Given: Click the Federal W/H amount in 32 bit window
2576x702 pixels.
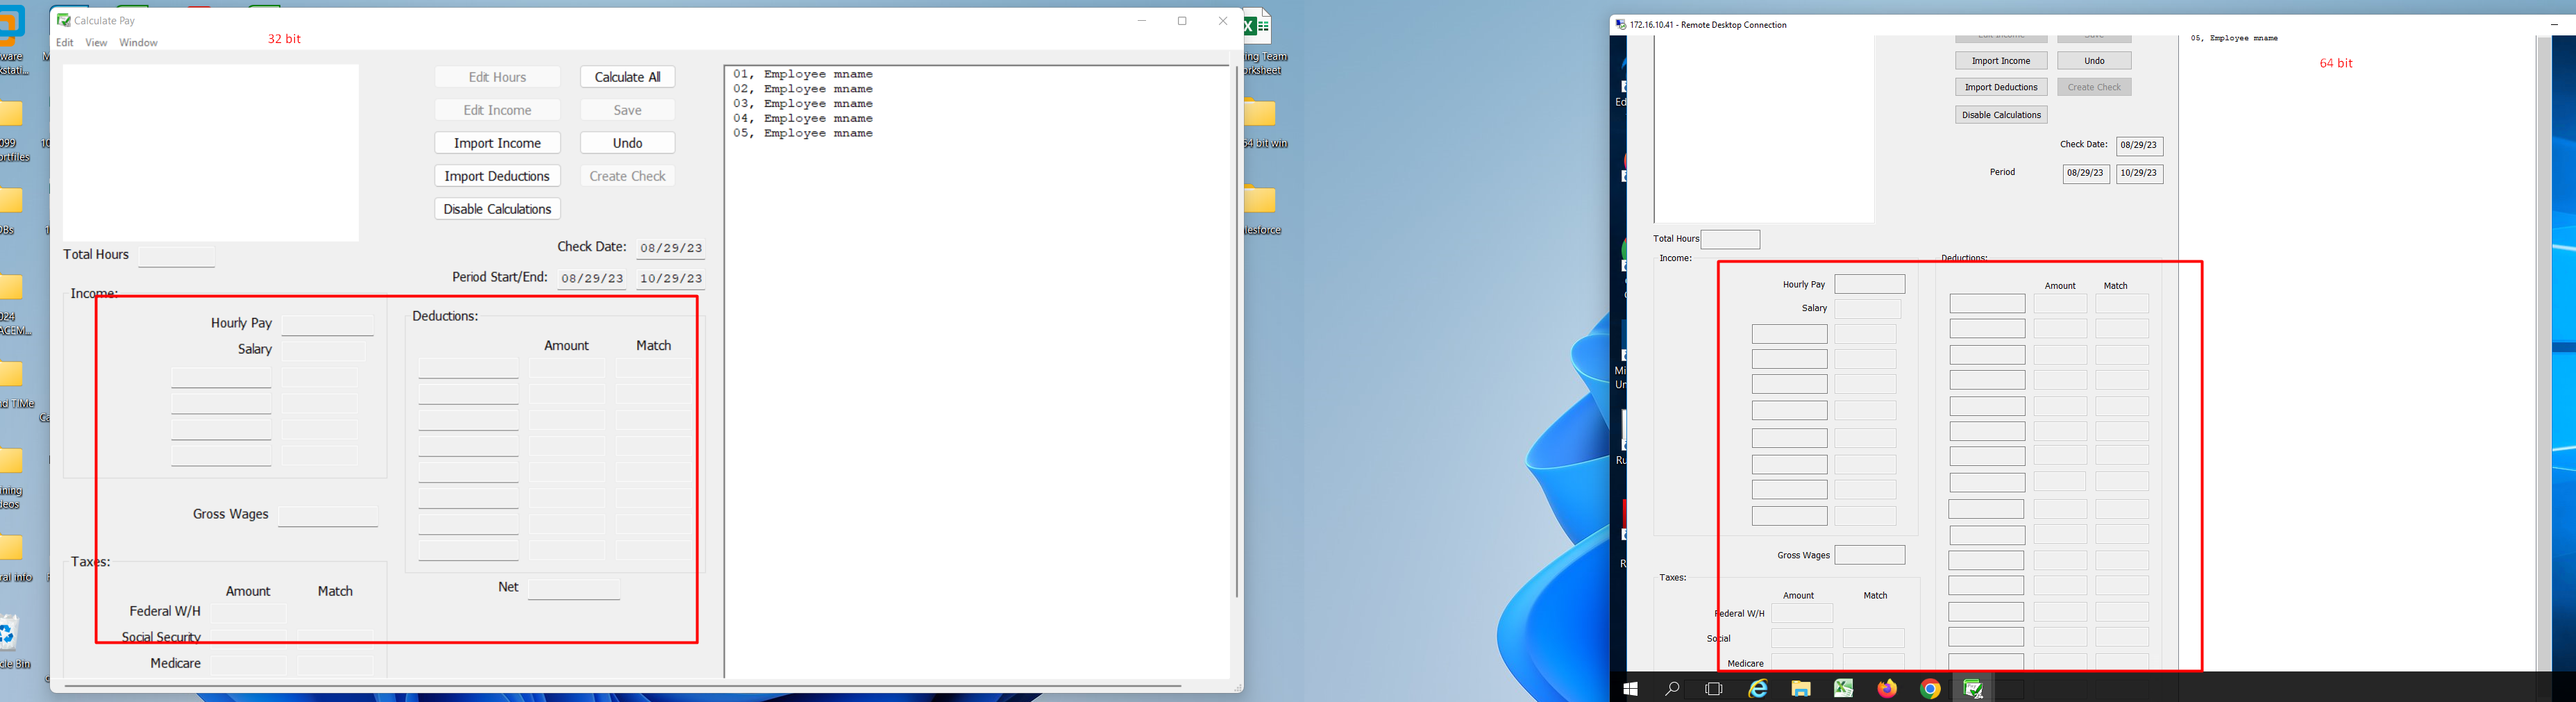Looking at the screenshot, I should (248, 613).
